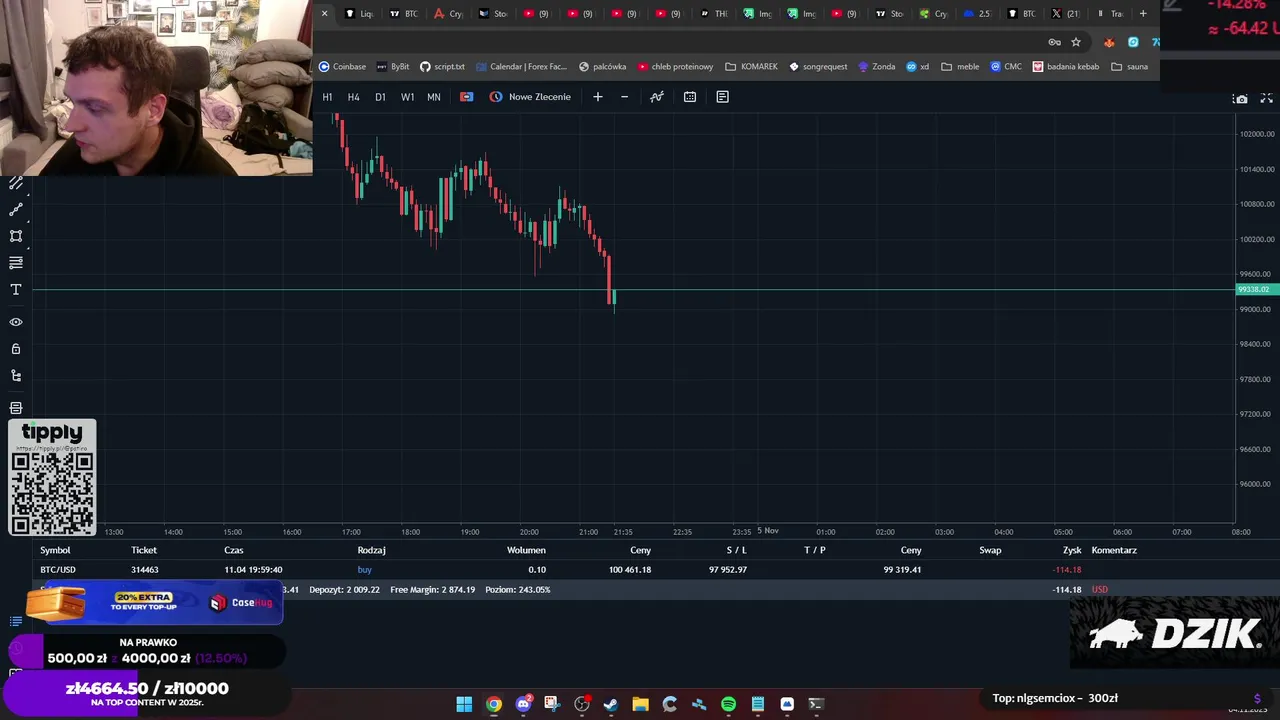Open a new browser tab
This screenshot has height=720, width=1280.
1143,14
